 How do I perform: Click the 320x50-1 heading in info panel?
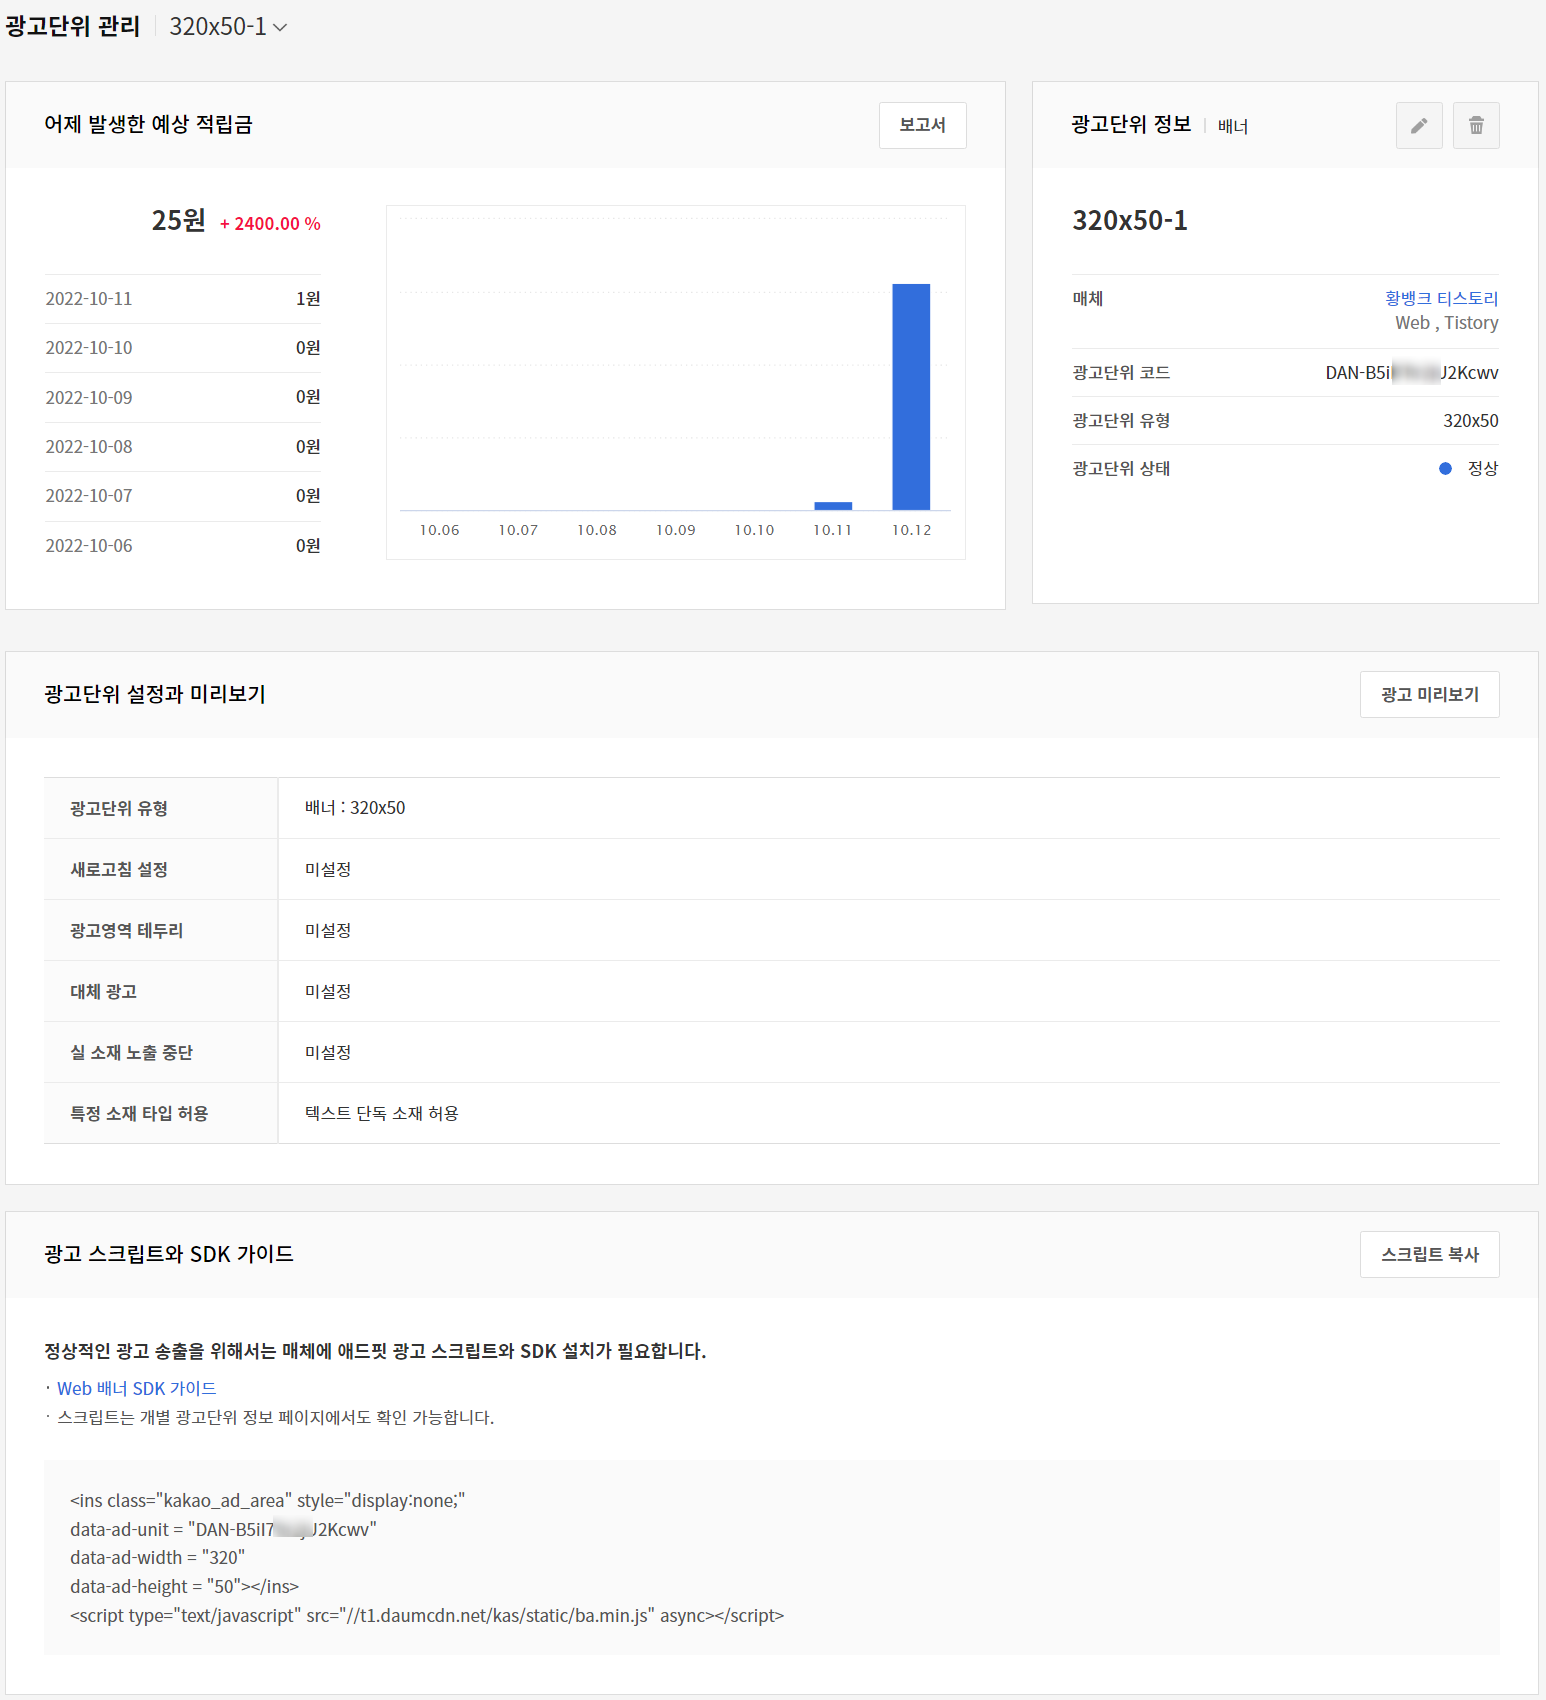click(1130, 220)
